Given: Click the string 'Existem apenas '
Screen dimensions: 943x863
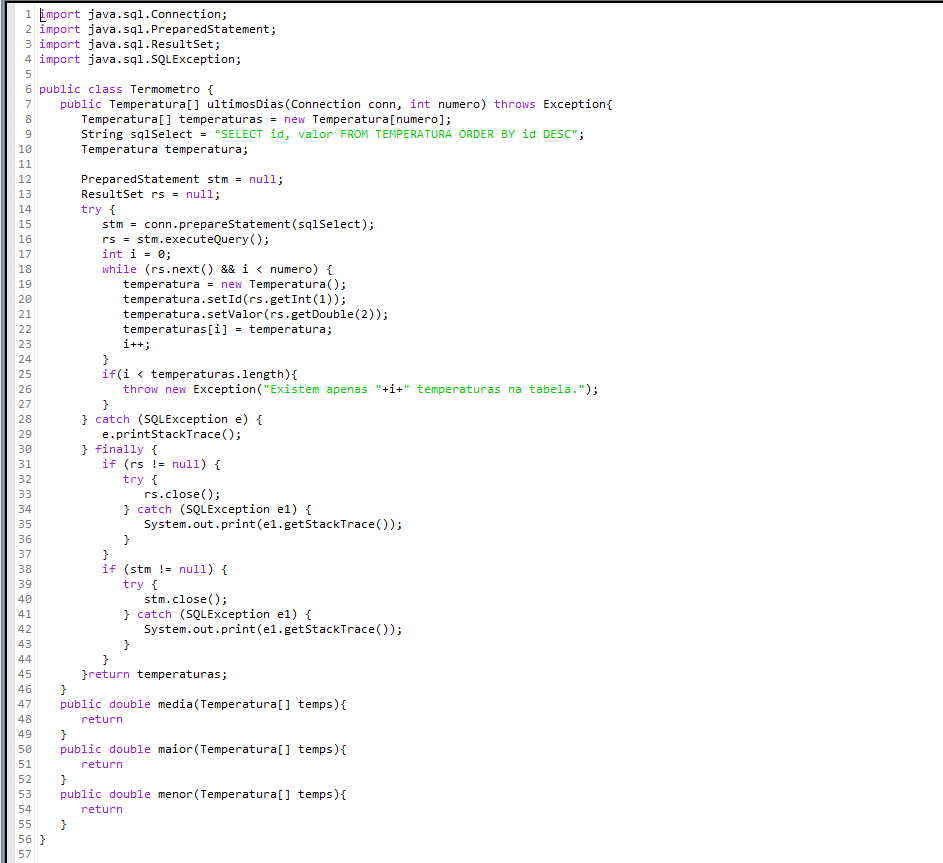Looking at the screenshot, I should tap(319, 390).
